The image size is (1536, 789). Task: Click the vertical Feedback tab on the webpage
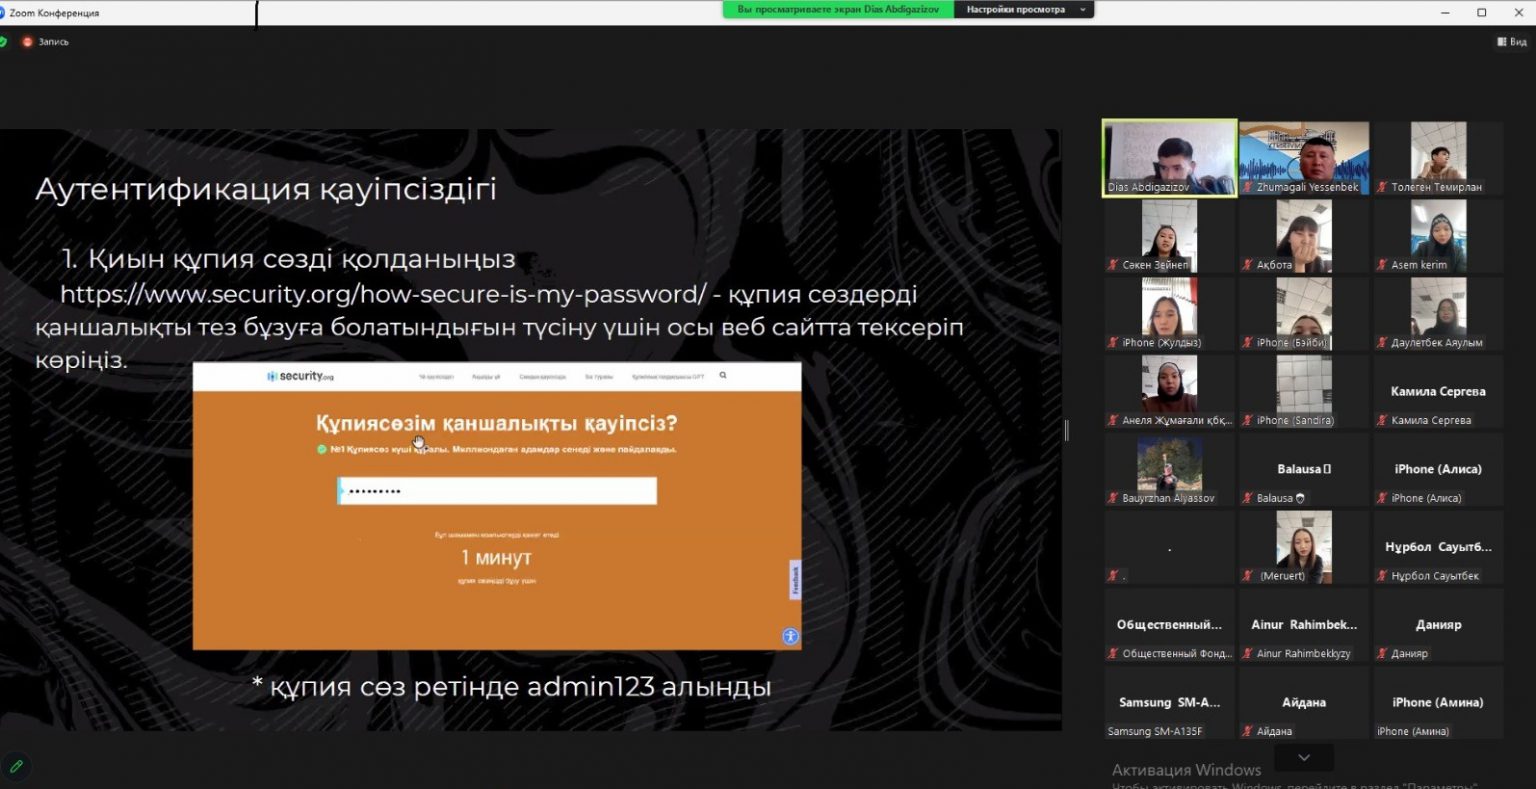click(x=796, y=580)
